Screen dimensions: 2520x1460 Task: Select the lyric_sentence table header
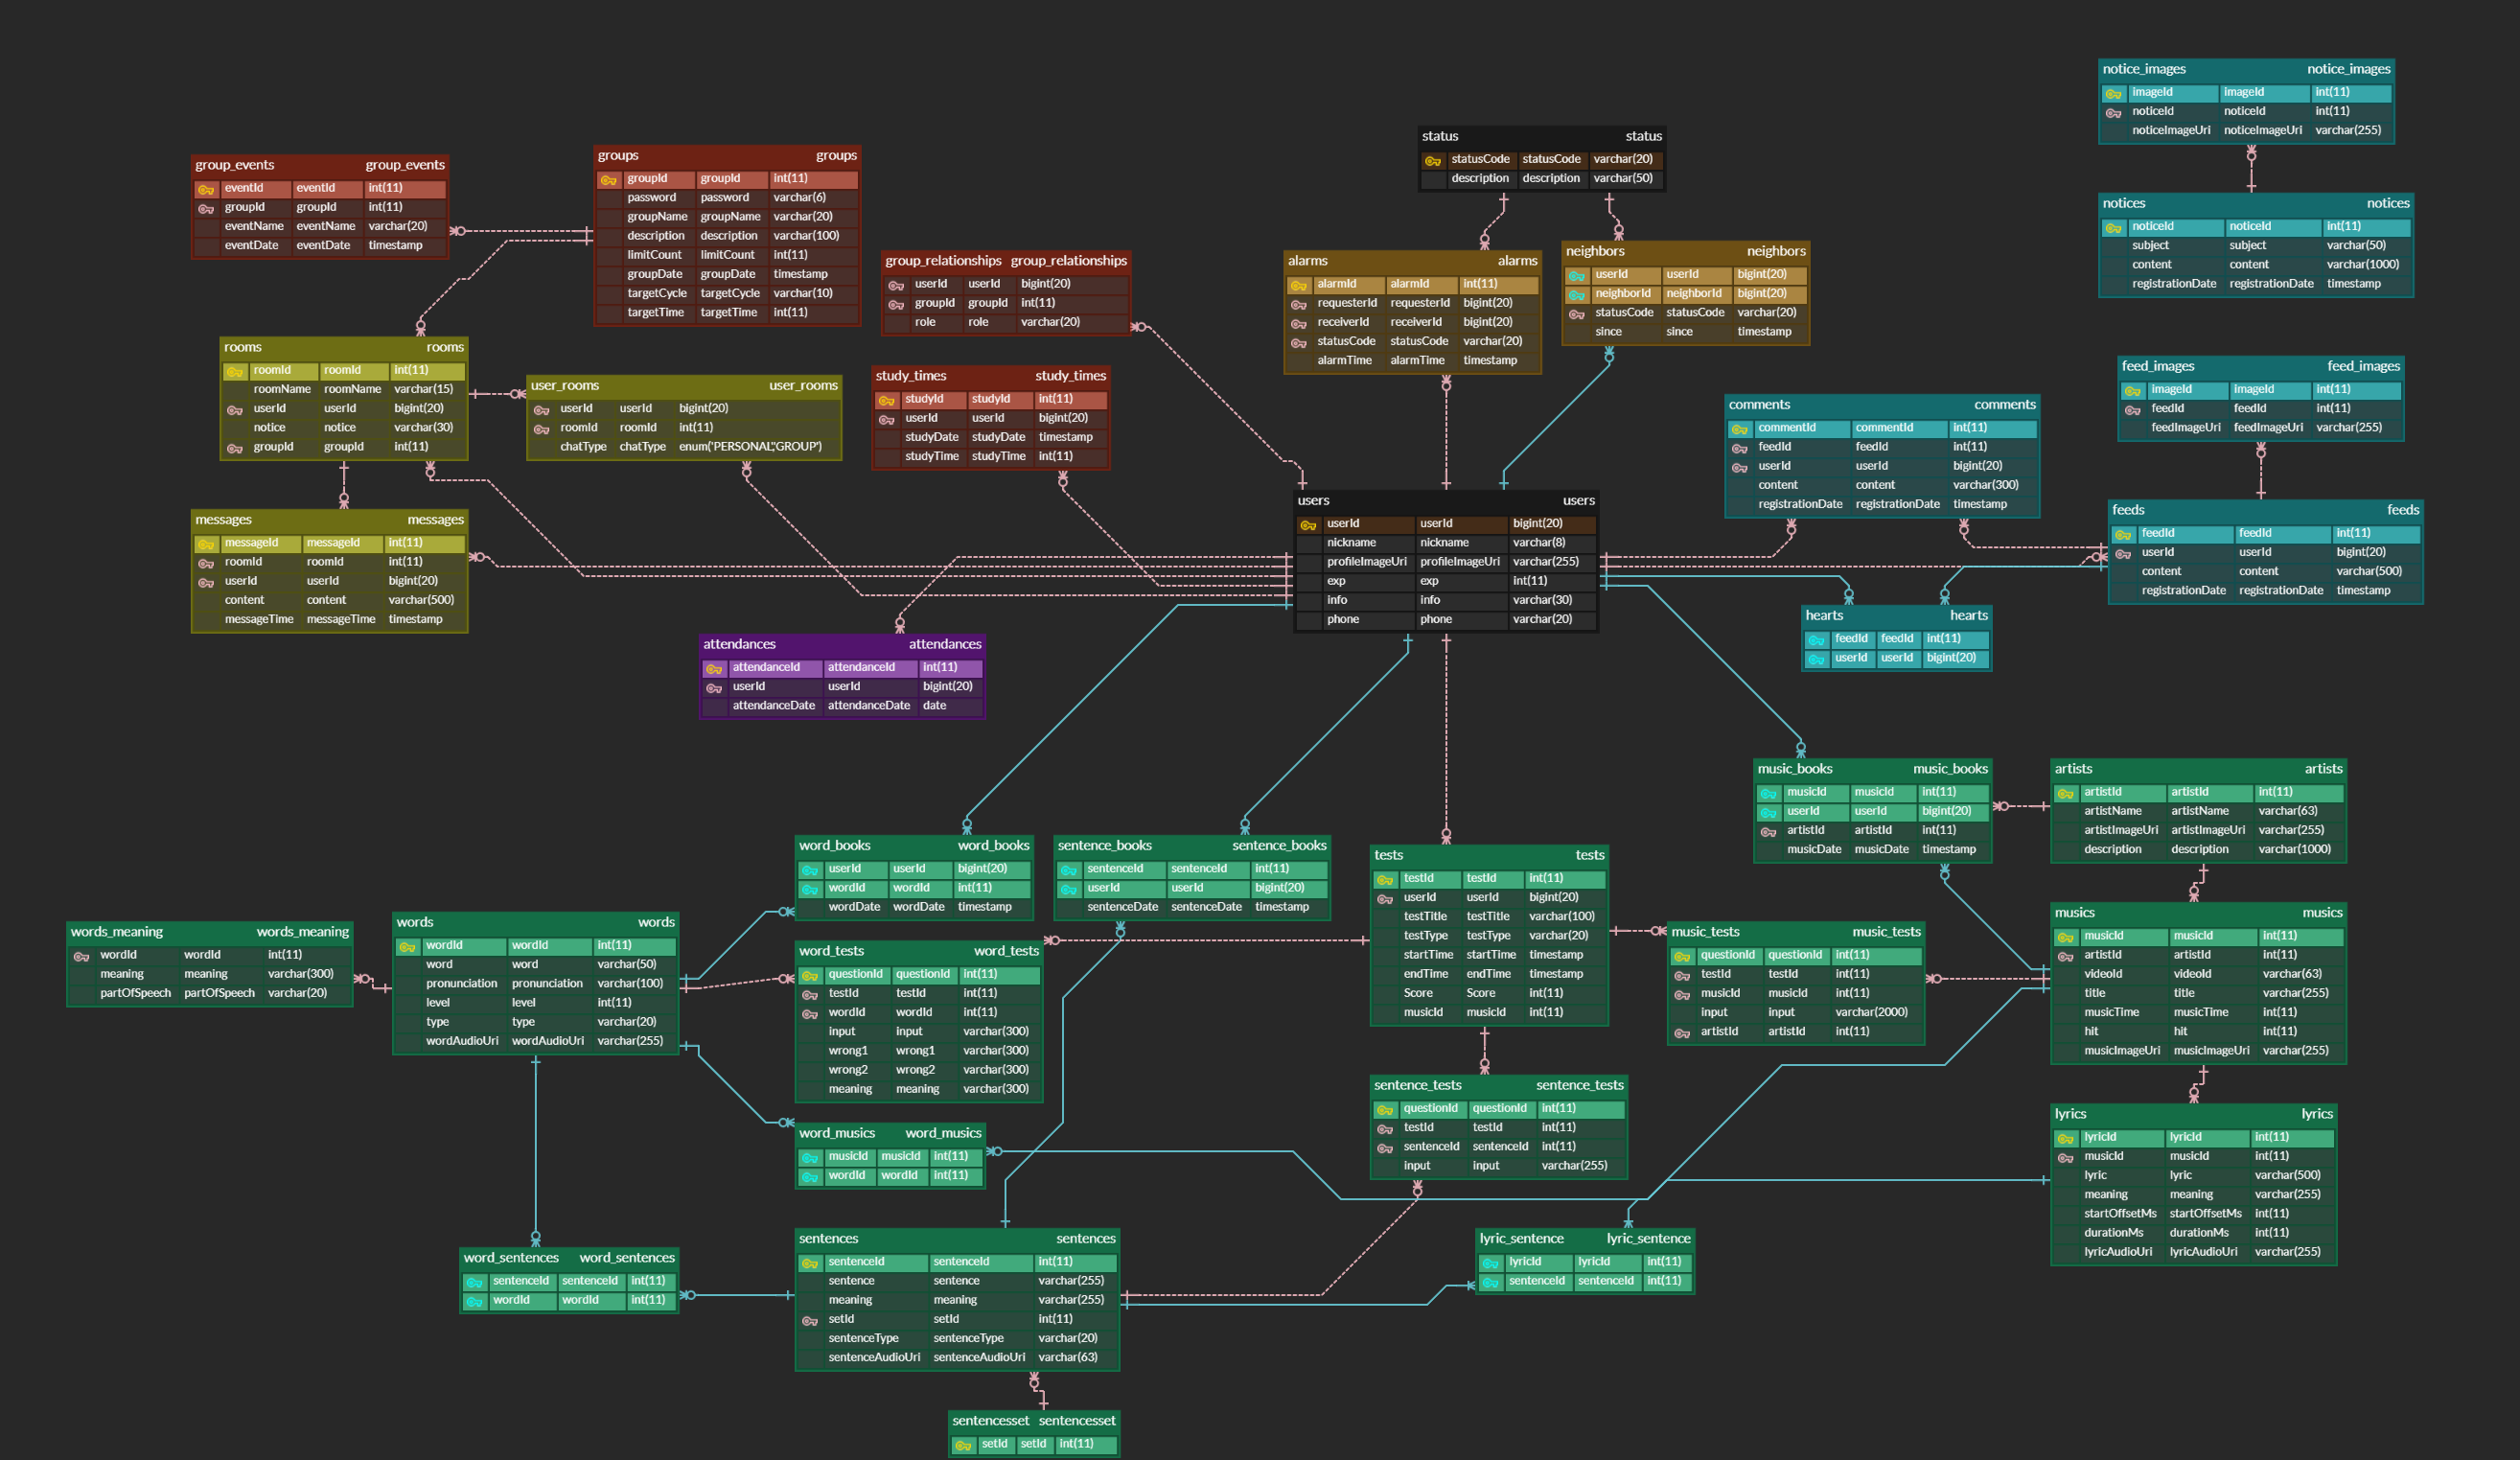coord(1584,1239)
